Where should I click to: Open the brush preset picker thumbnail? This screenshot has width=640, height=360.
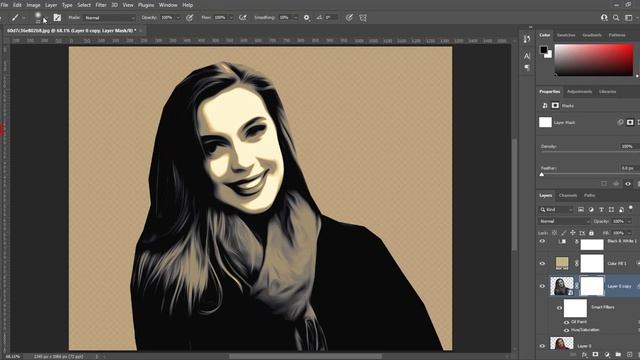[38, 17]
